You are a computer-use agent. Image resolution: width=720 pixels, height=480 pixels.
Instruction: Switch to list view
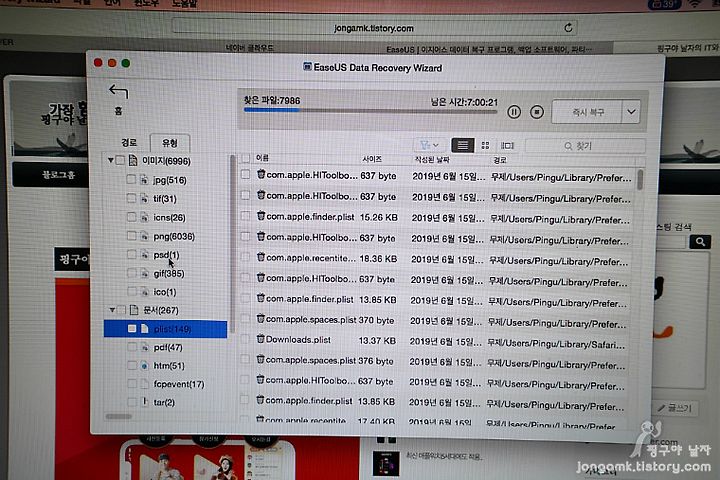pyautogui.click(x=463, y=145)
